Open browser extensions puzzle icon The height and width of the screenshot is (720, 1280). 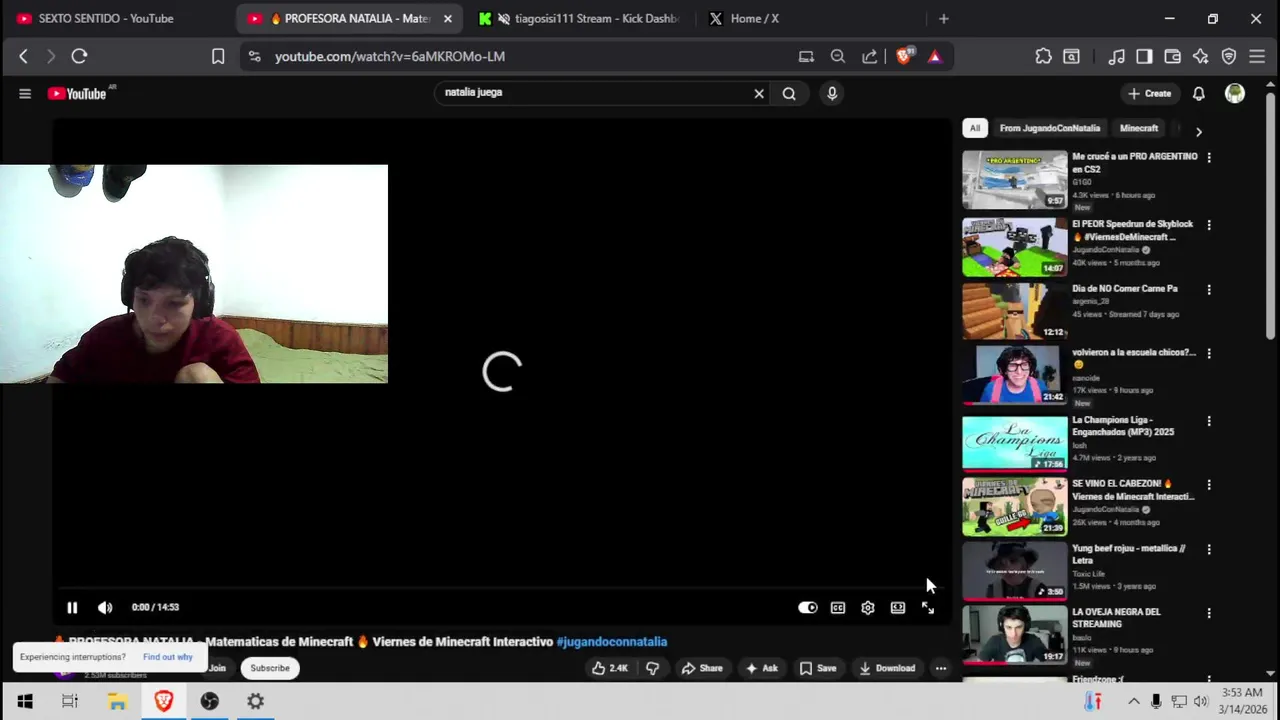[1043, 56]
